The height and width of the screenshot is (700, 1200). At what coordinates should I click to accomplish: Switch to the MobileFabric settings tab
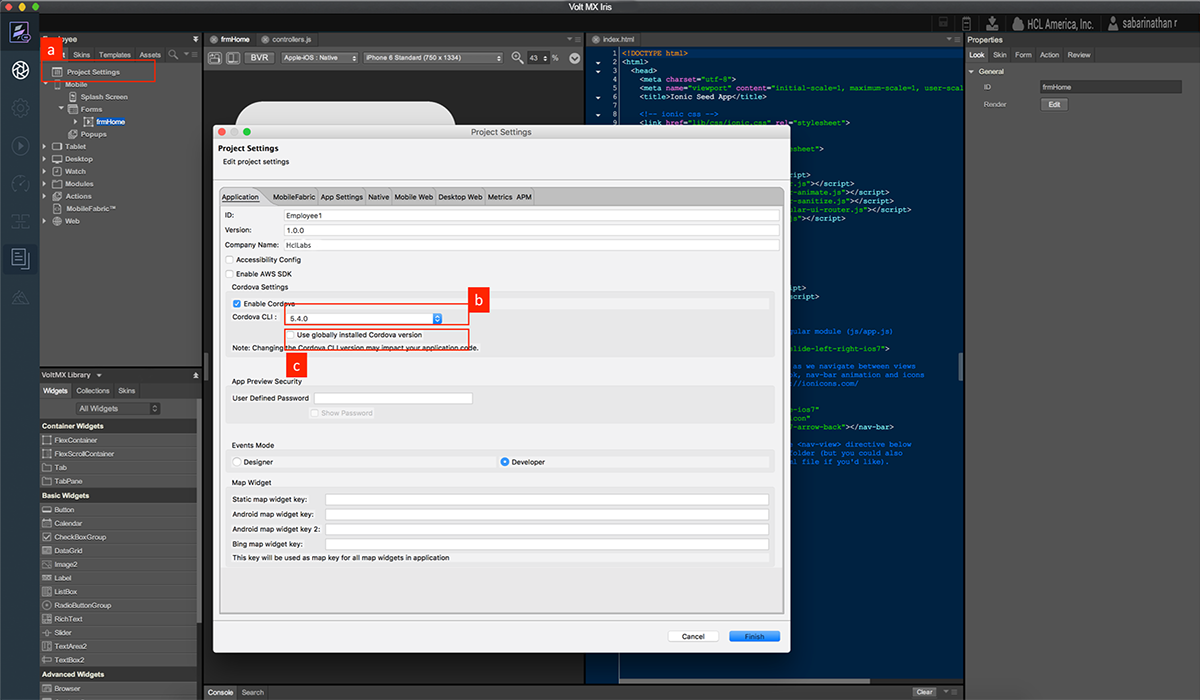tap(293, 197)
